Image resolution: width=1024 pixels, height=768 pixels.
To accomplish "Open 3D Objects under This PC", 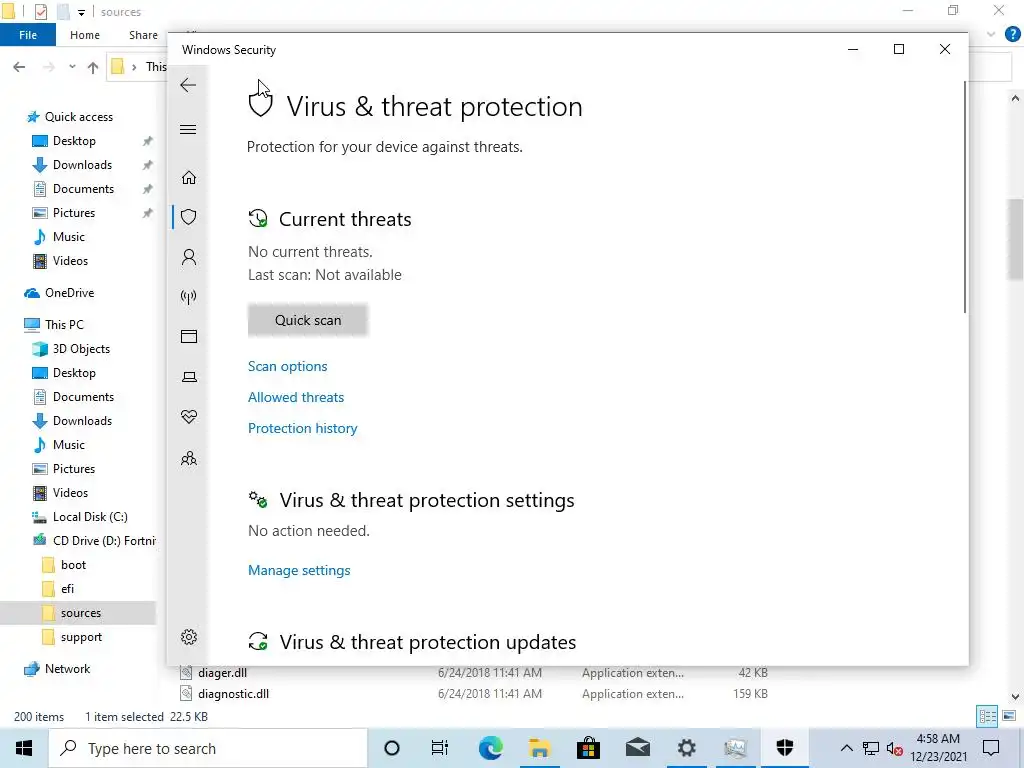I will coord(81,349).
